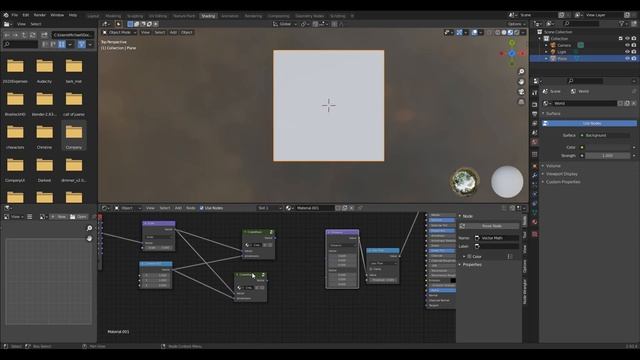Switch viewport to wireframe shading
The height and width of the screenshot is (360, 640).
[x=498, y=32]
